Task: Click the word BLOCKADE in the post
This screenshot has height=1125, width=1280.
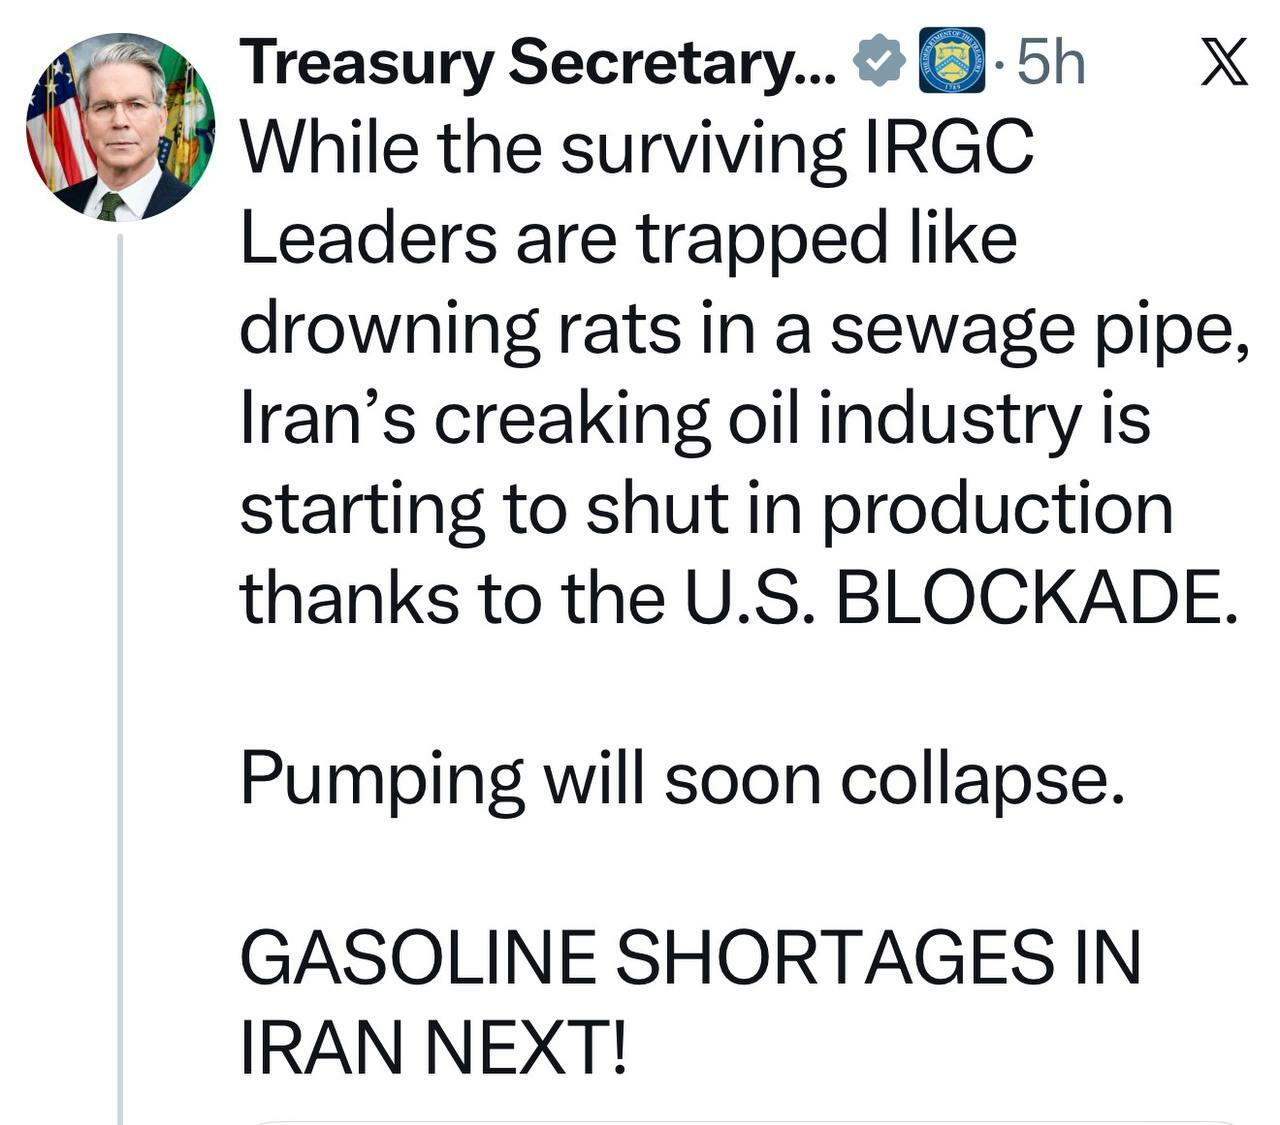Action: coord(1030,598)
